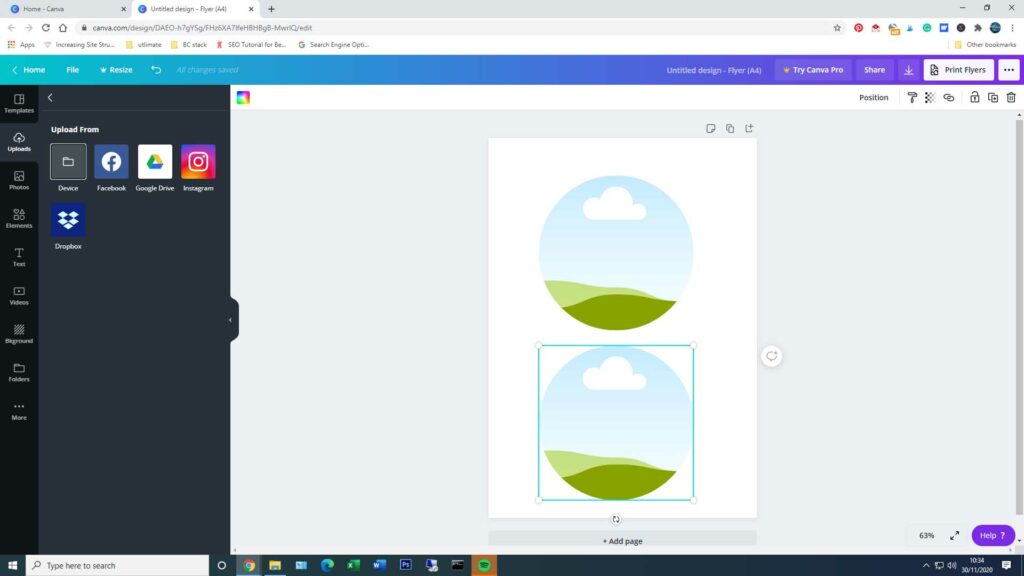The height and width of the screenshot is (576, 1024).
Task: Open the zoom level 63% menu
Action: [x=927, y=535]
